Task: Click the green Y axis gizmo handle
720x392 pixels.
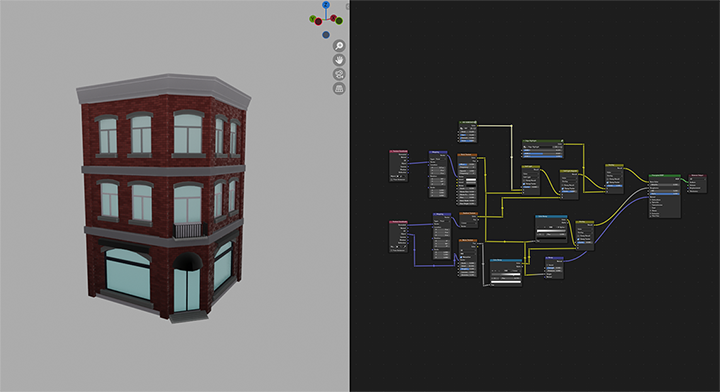Action: pos(313,19)
